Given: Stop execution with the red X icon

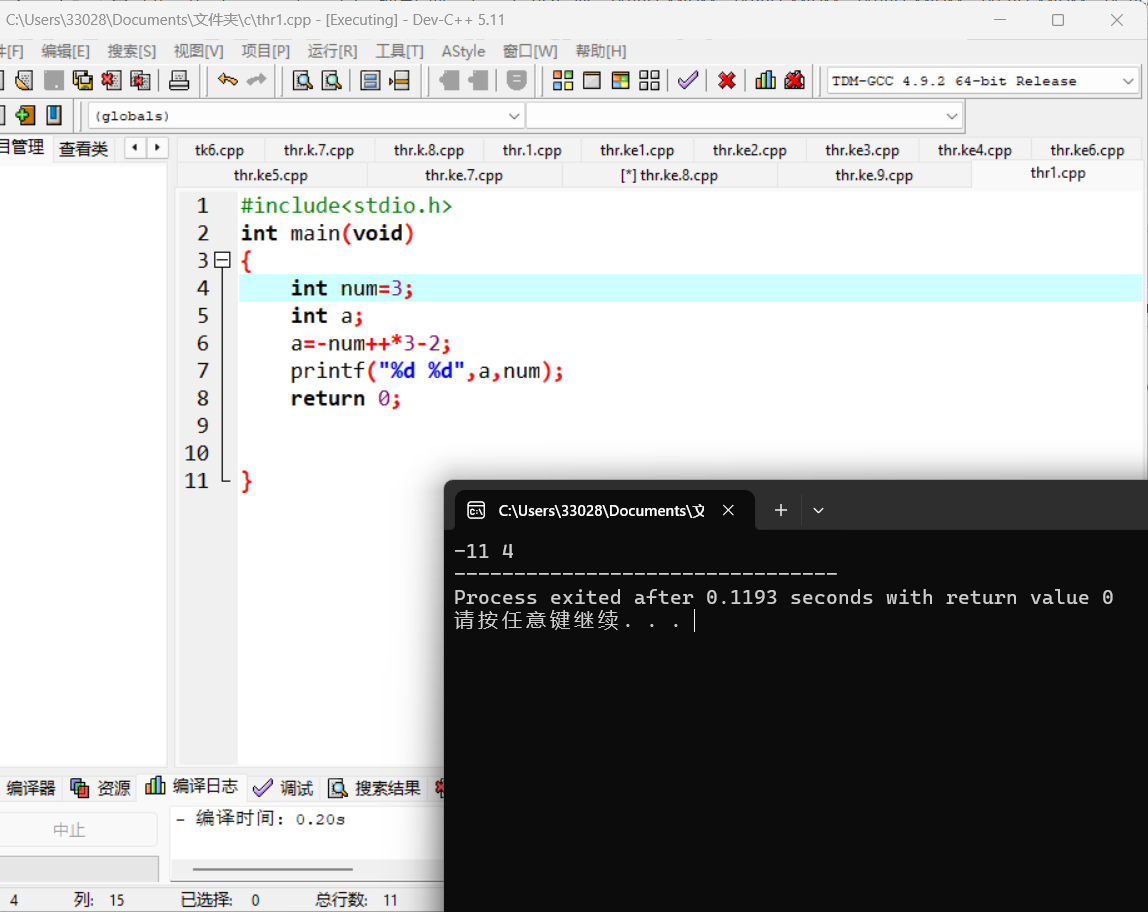Looking at the screenshot, I should pos(726,81).
